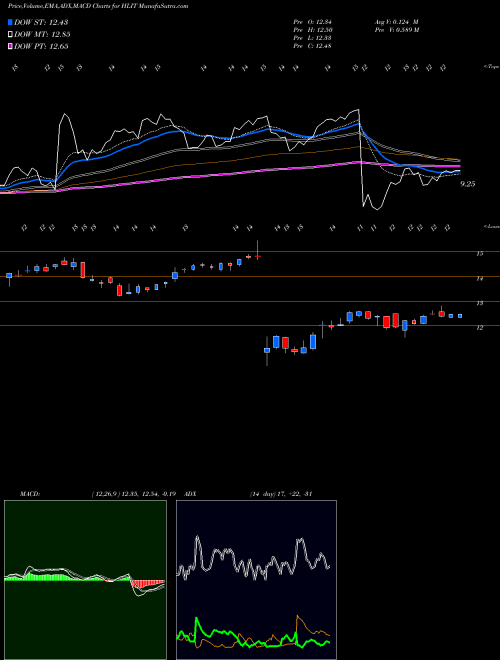Click the MACD panel title
The height and width of the screenshot is (660, 500).
[30, 494]
